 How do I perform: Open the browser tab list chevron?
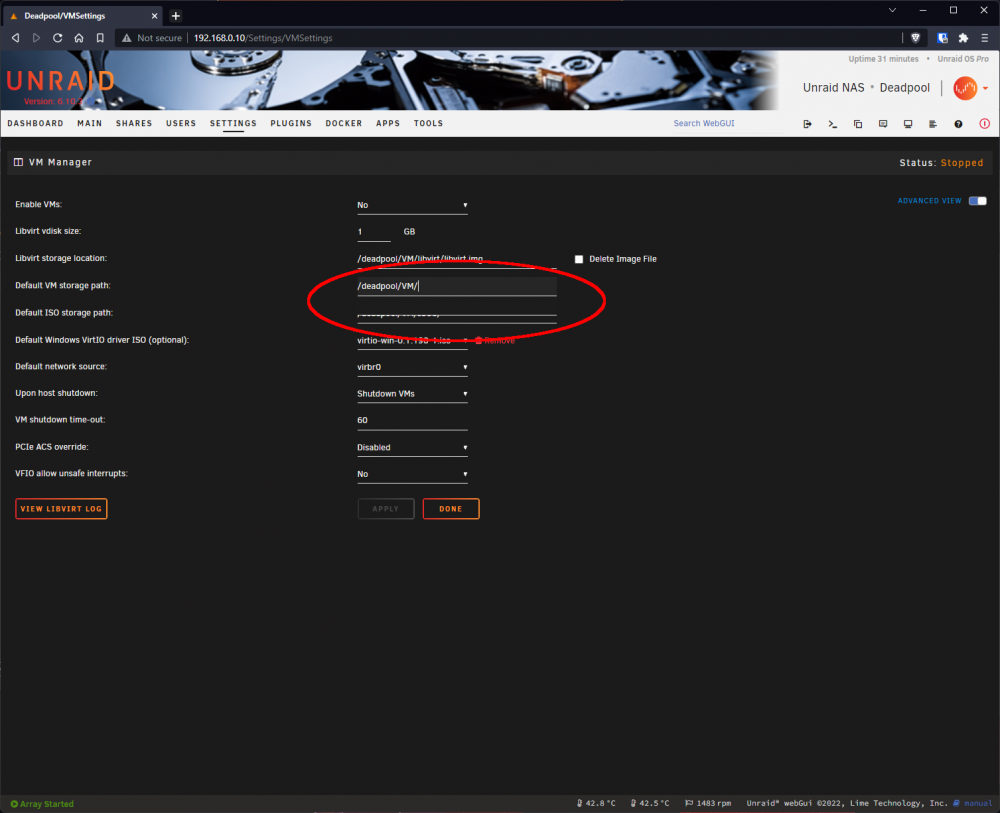(892, 10)
